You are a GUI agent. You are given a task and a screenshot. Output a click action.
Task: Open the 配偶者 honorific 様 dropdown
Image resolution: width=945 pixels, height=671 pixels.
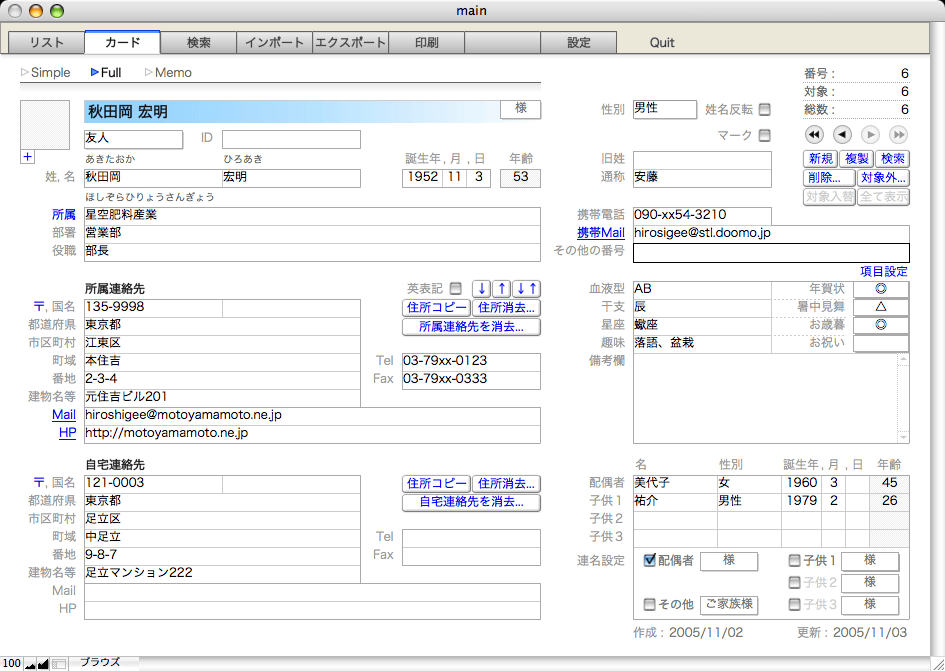tap(729, 561)
